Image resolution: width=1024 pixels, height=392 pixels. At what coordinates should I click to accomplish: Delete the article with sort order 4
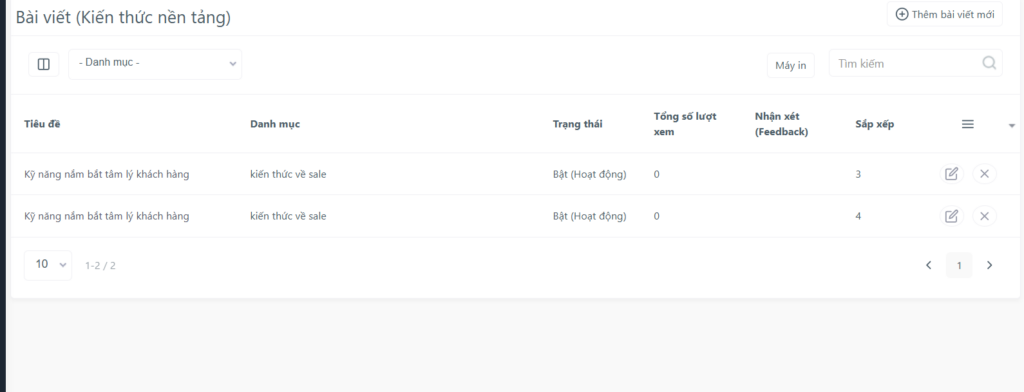pyautogui.click(x=984, y=216)
